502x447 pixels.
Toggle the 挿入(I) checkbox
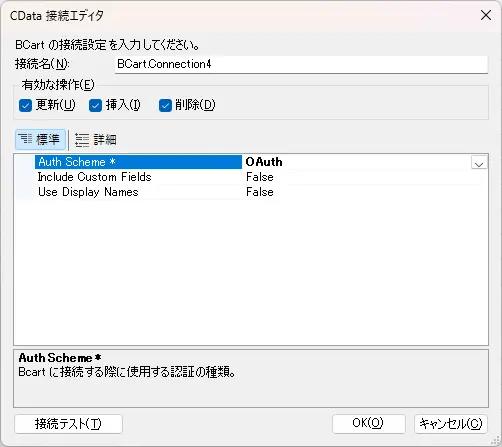pos(95,106)
